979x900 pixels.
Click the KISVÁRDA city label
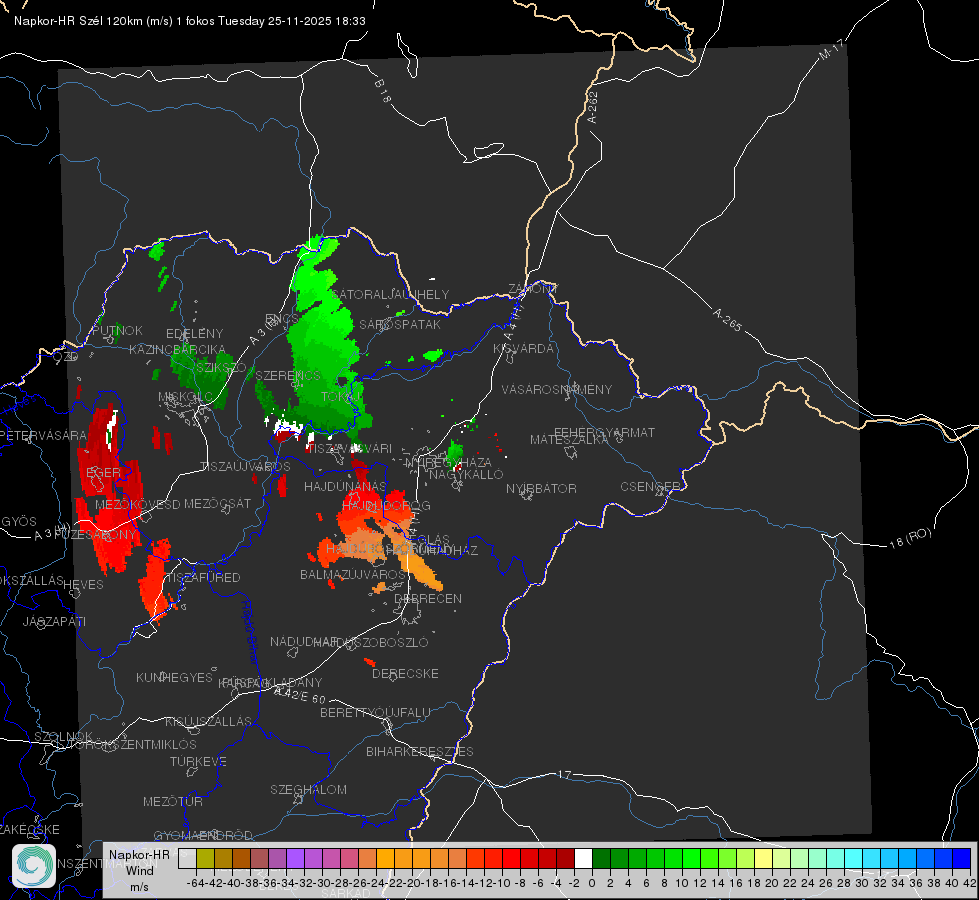pos(523,349)
